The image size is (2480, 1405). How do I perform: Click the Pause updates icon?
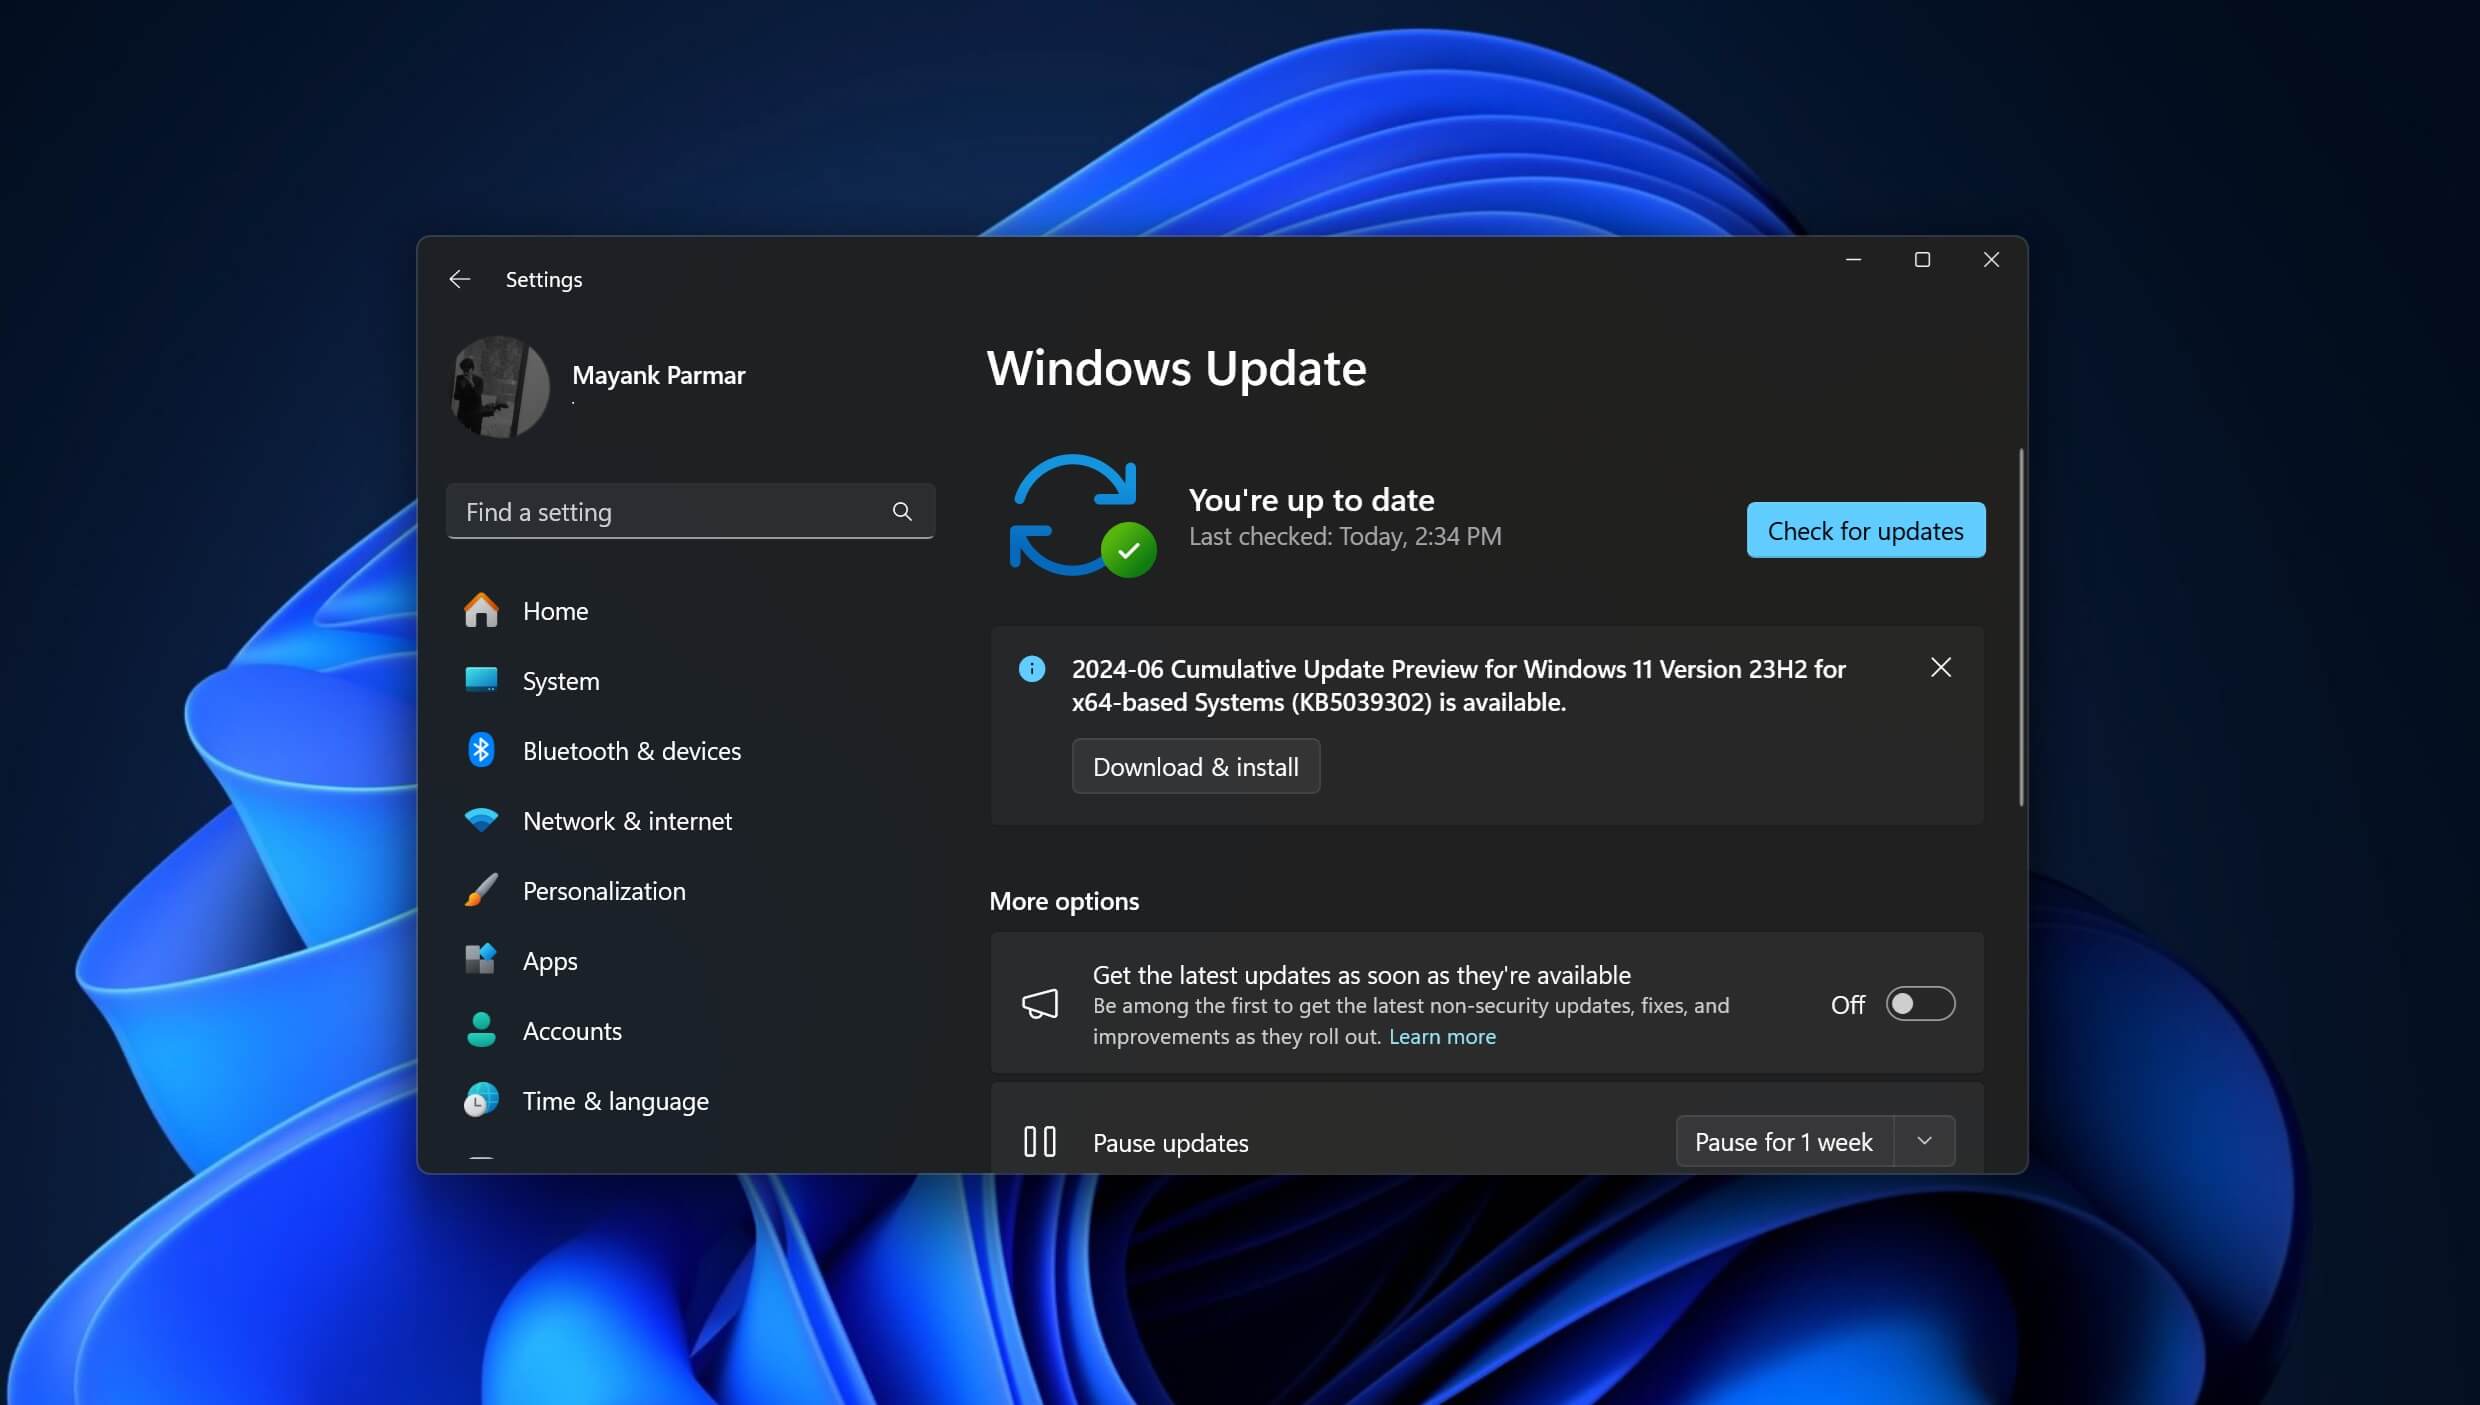pos(1040,1142)
